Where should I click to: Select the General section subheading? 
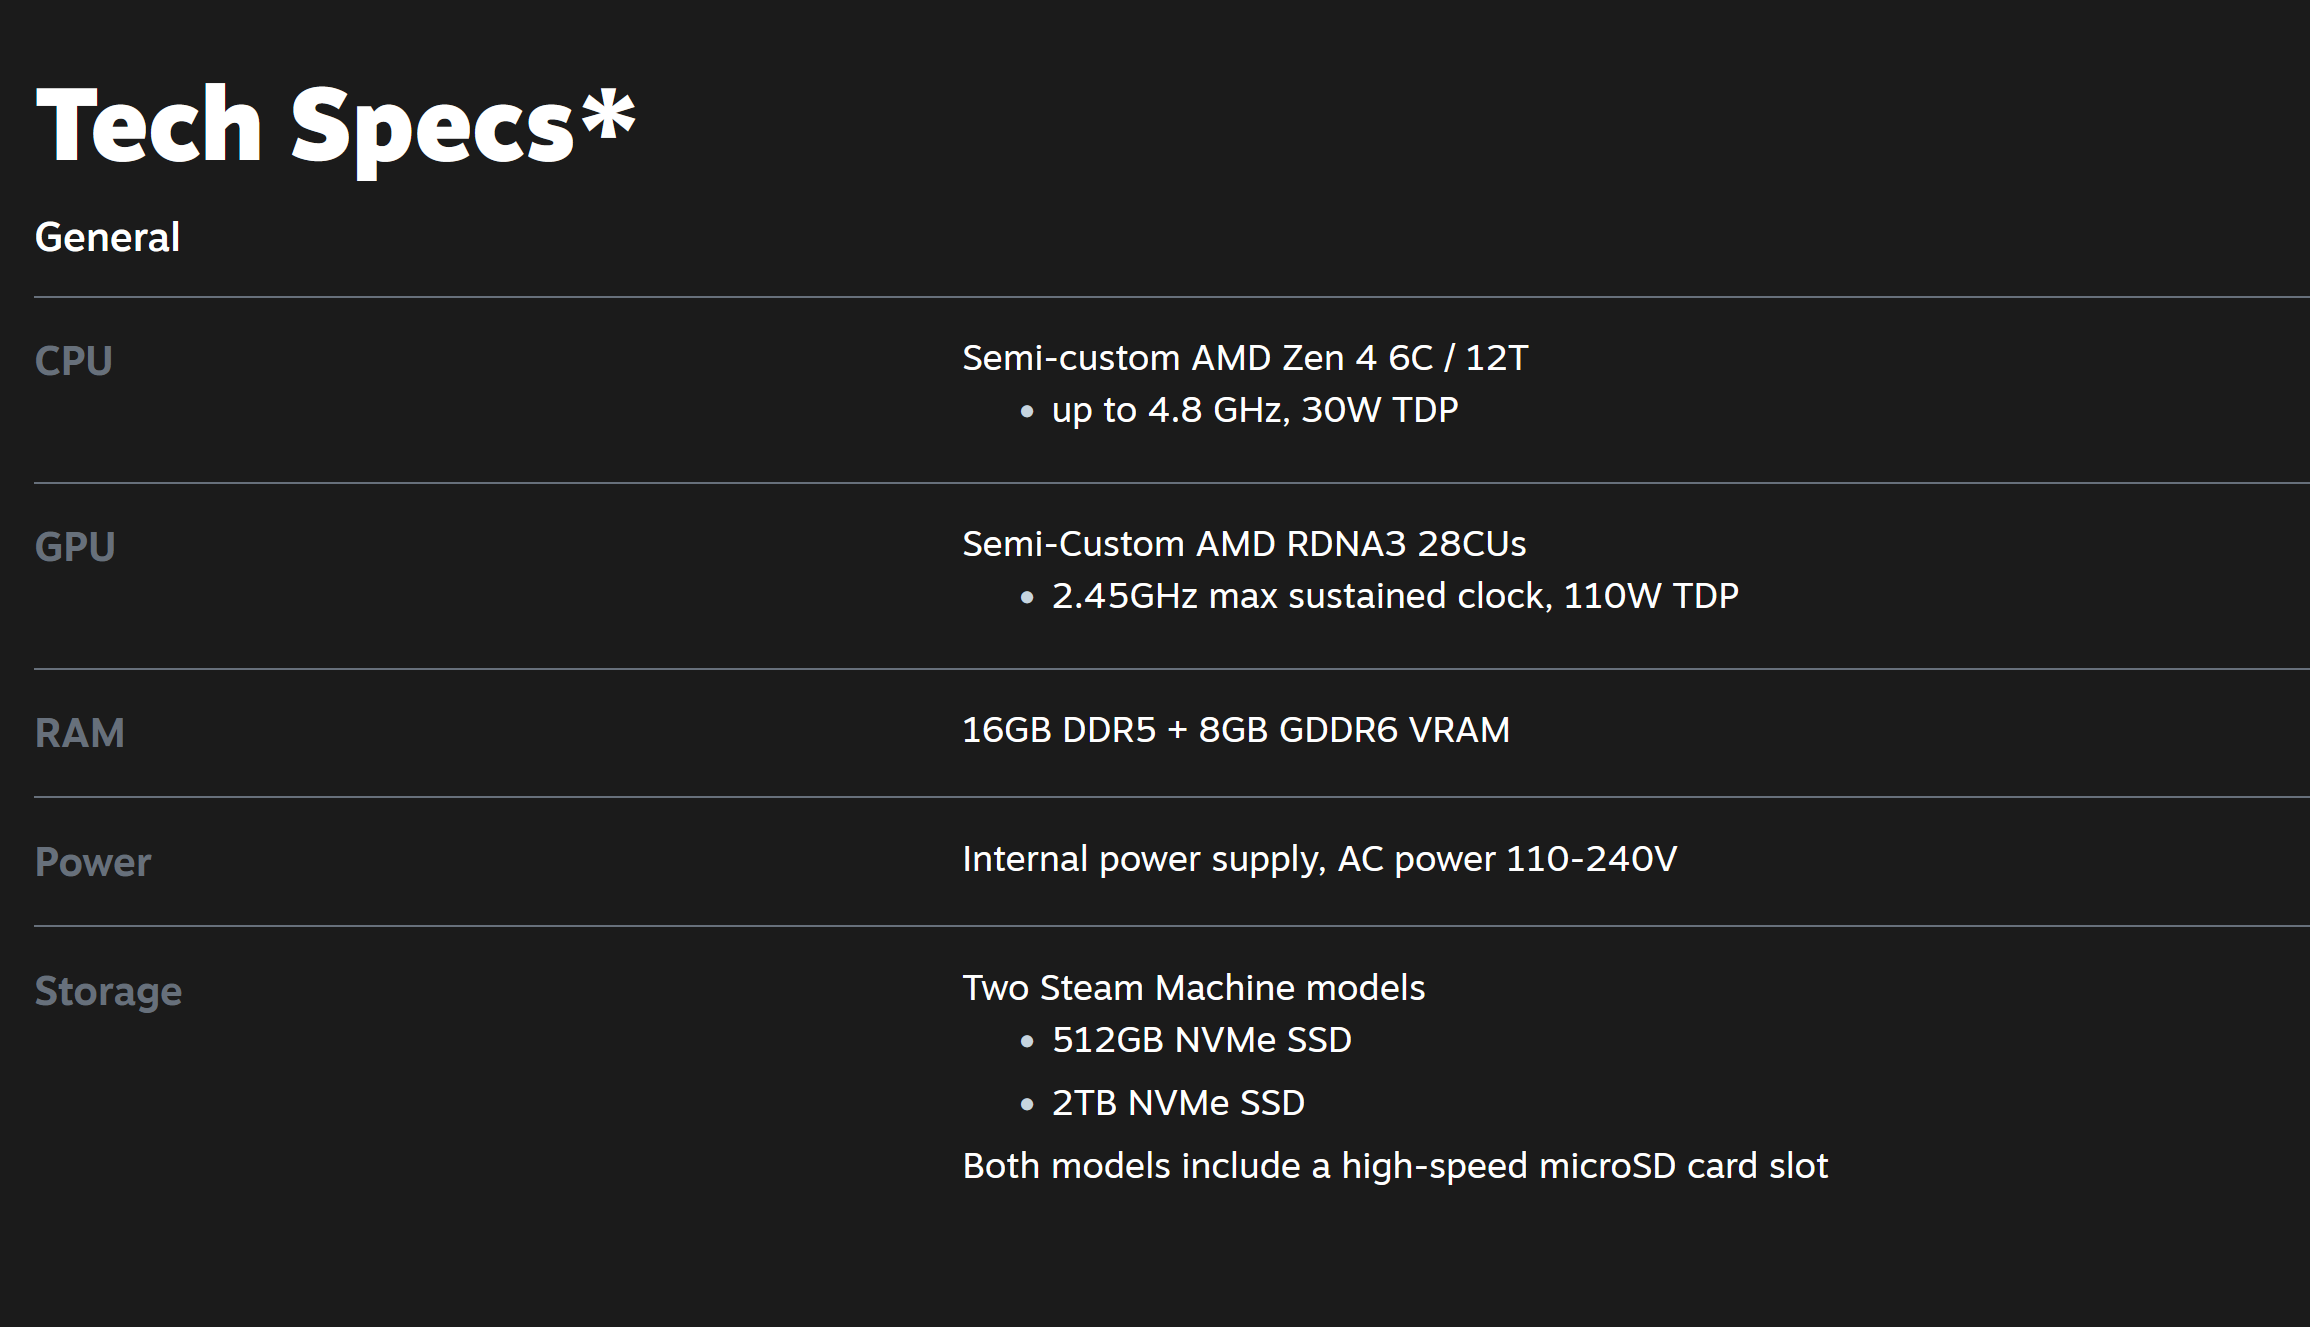(107, 238)
